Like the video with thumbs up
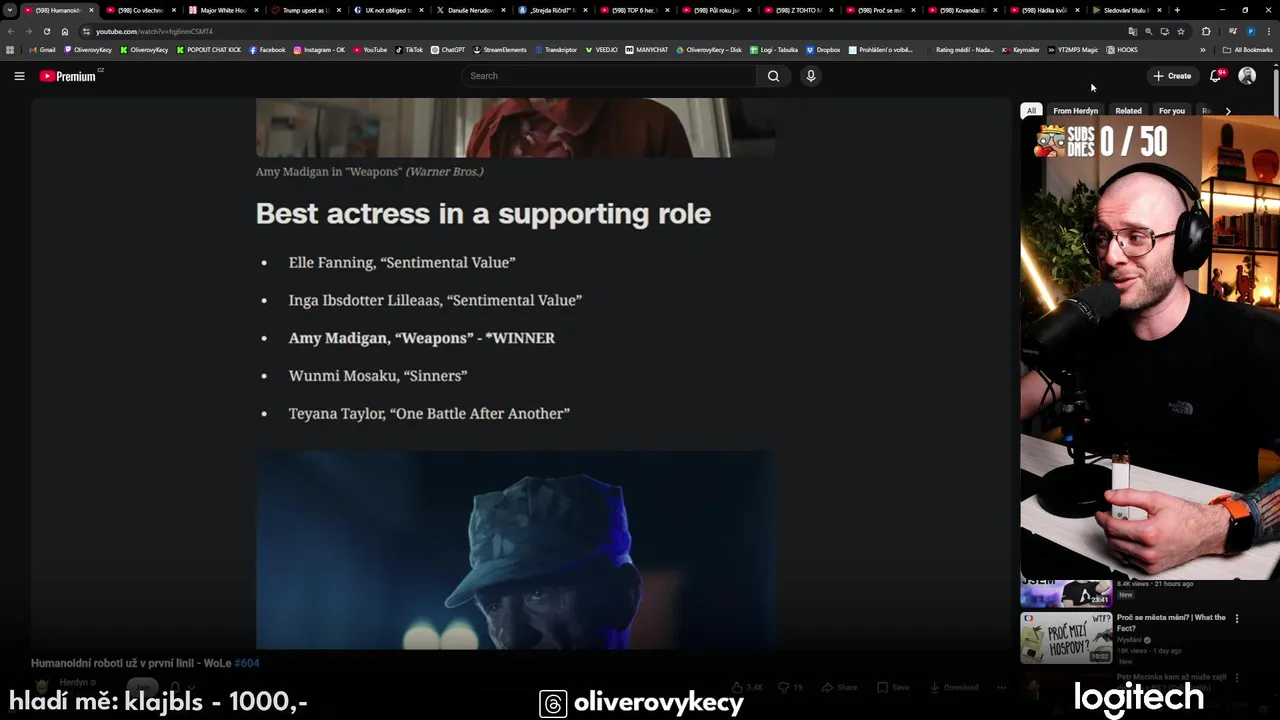The width and height of the screenshot is (1280, 720). tap(747, 687)
